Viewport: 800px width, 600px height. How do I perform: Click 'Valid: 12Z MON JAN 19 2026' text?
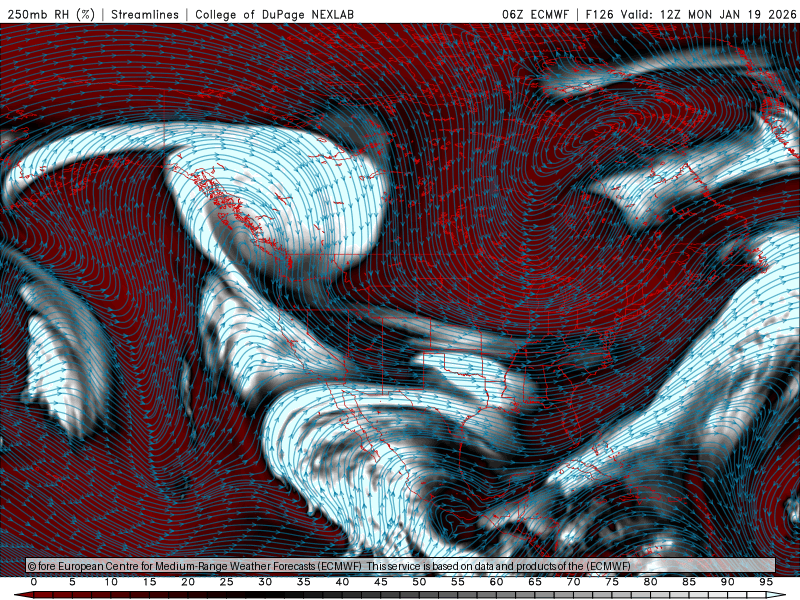coord(708,14)
